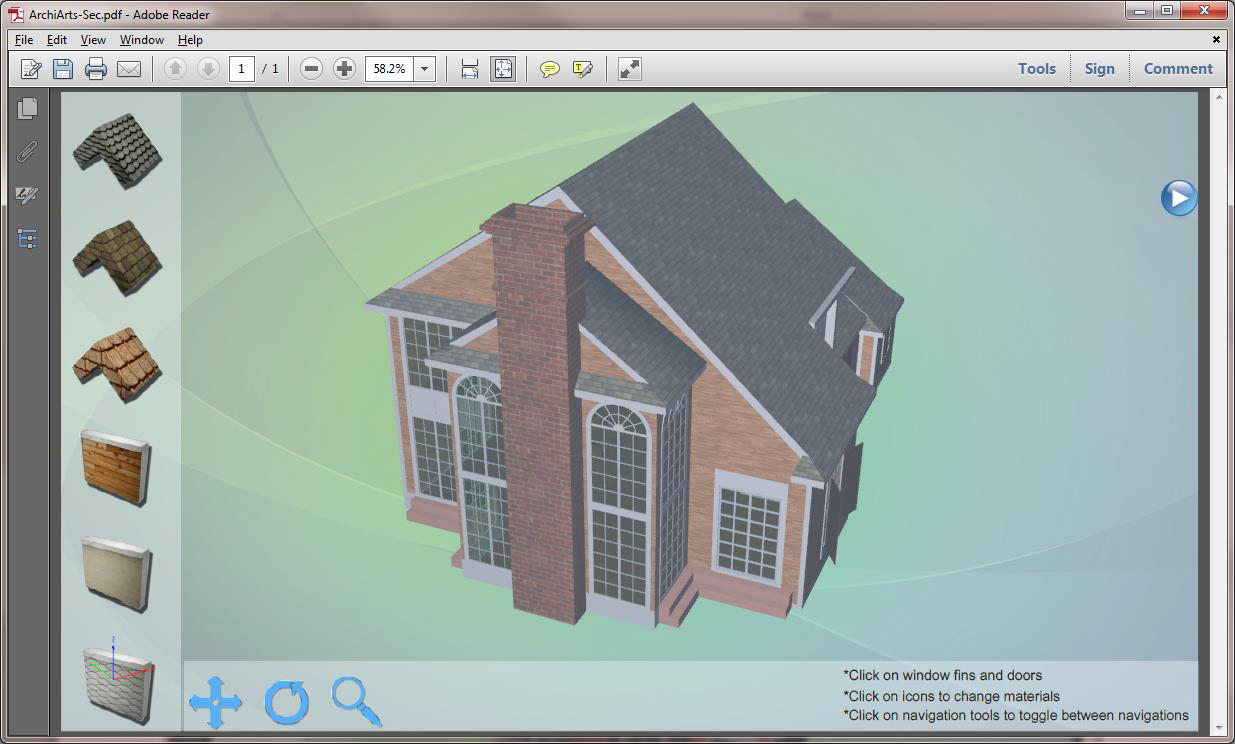Save the file using the floppy disk icon

point(63,69)
